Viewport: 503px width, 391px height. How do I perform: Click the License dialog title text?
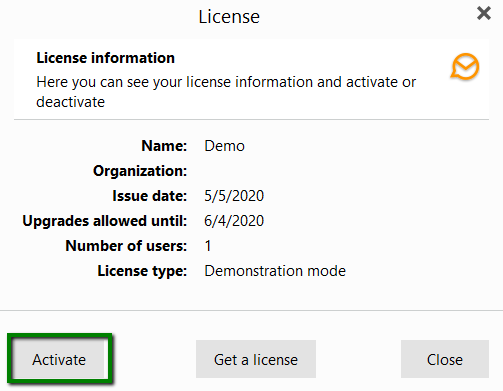click(x=229, y=16)
